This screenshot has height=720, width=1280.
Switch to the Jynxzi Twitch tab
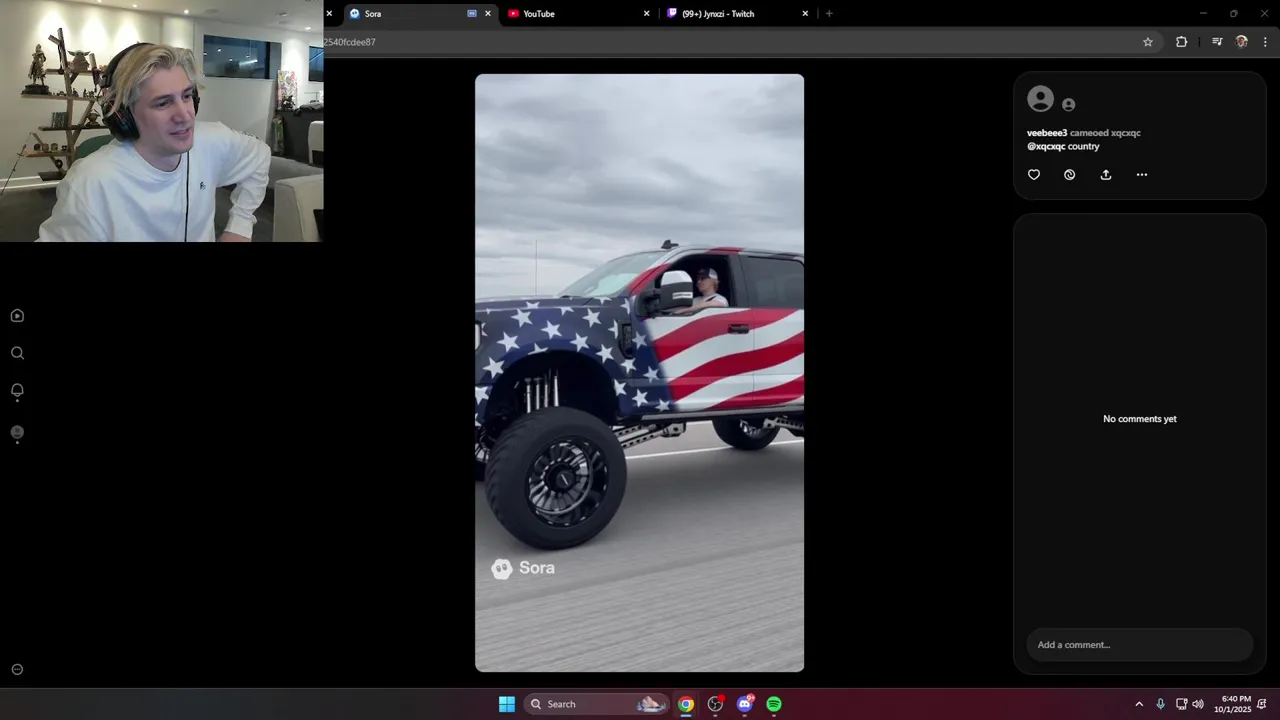coord(736,14)
